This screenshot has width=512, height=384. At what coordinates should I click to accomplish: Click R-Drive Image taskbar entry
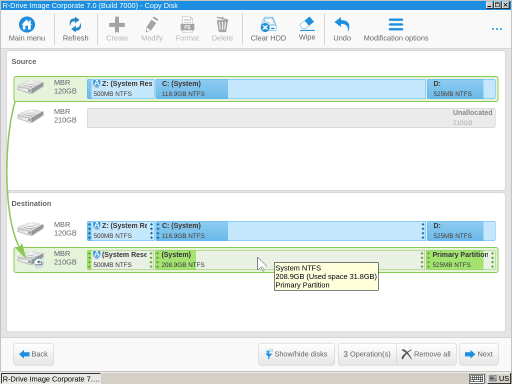[x=51, y=379]
